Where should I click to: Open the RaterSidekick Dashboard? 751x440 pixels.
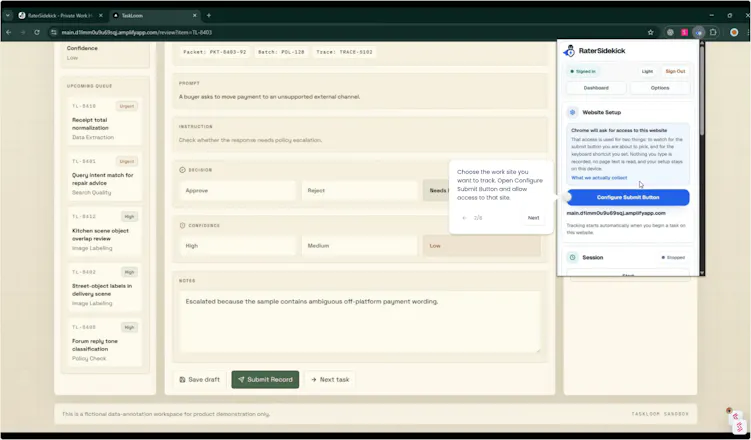tap(596, 88)
